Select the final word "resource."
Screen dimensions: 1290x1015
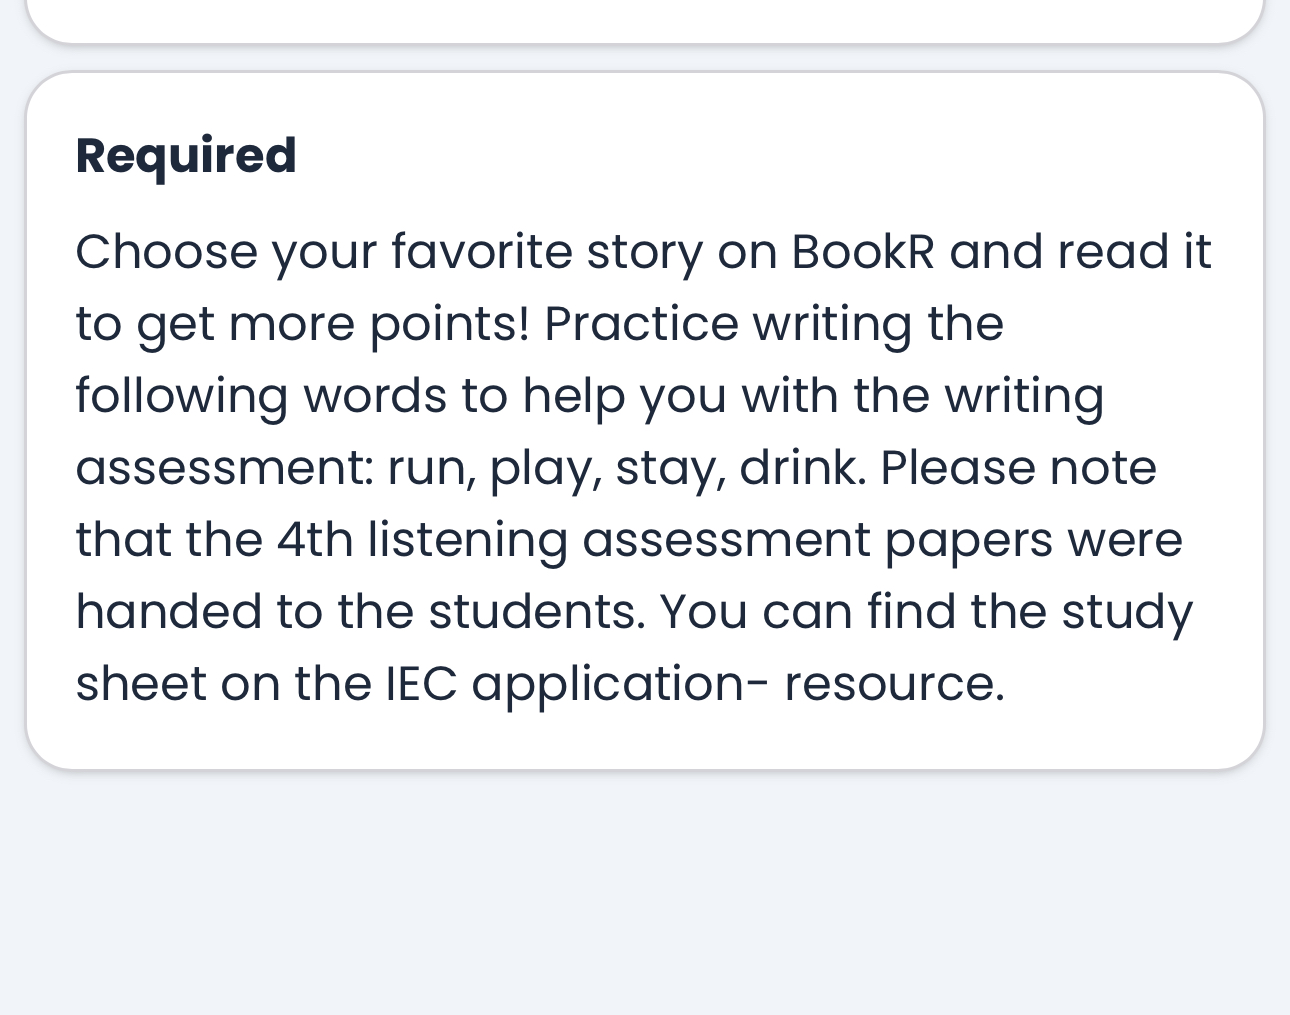[x=894, y=684]
